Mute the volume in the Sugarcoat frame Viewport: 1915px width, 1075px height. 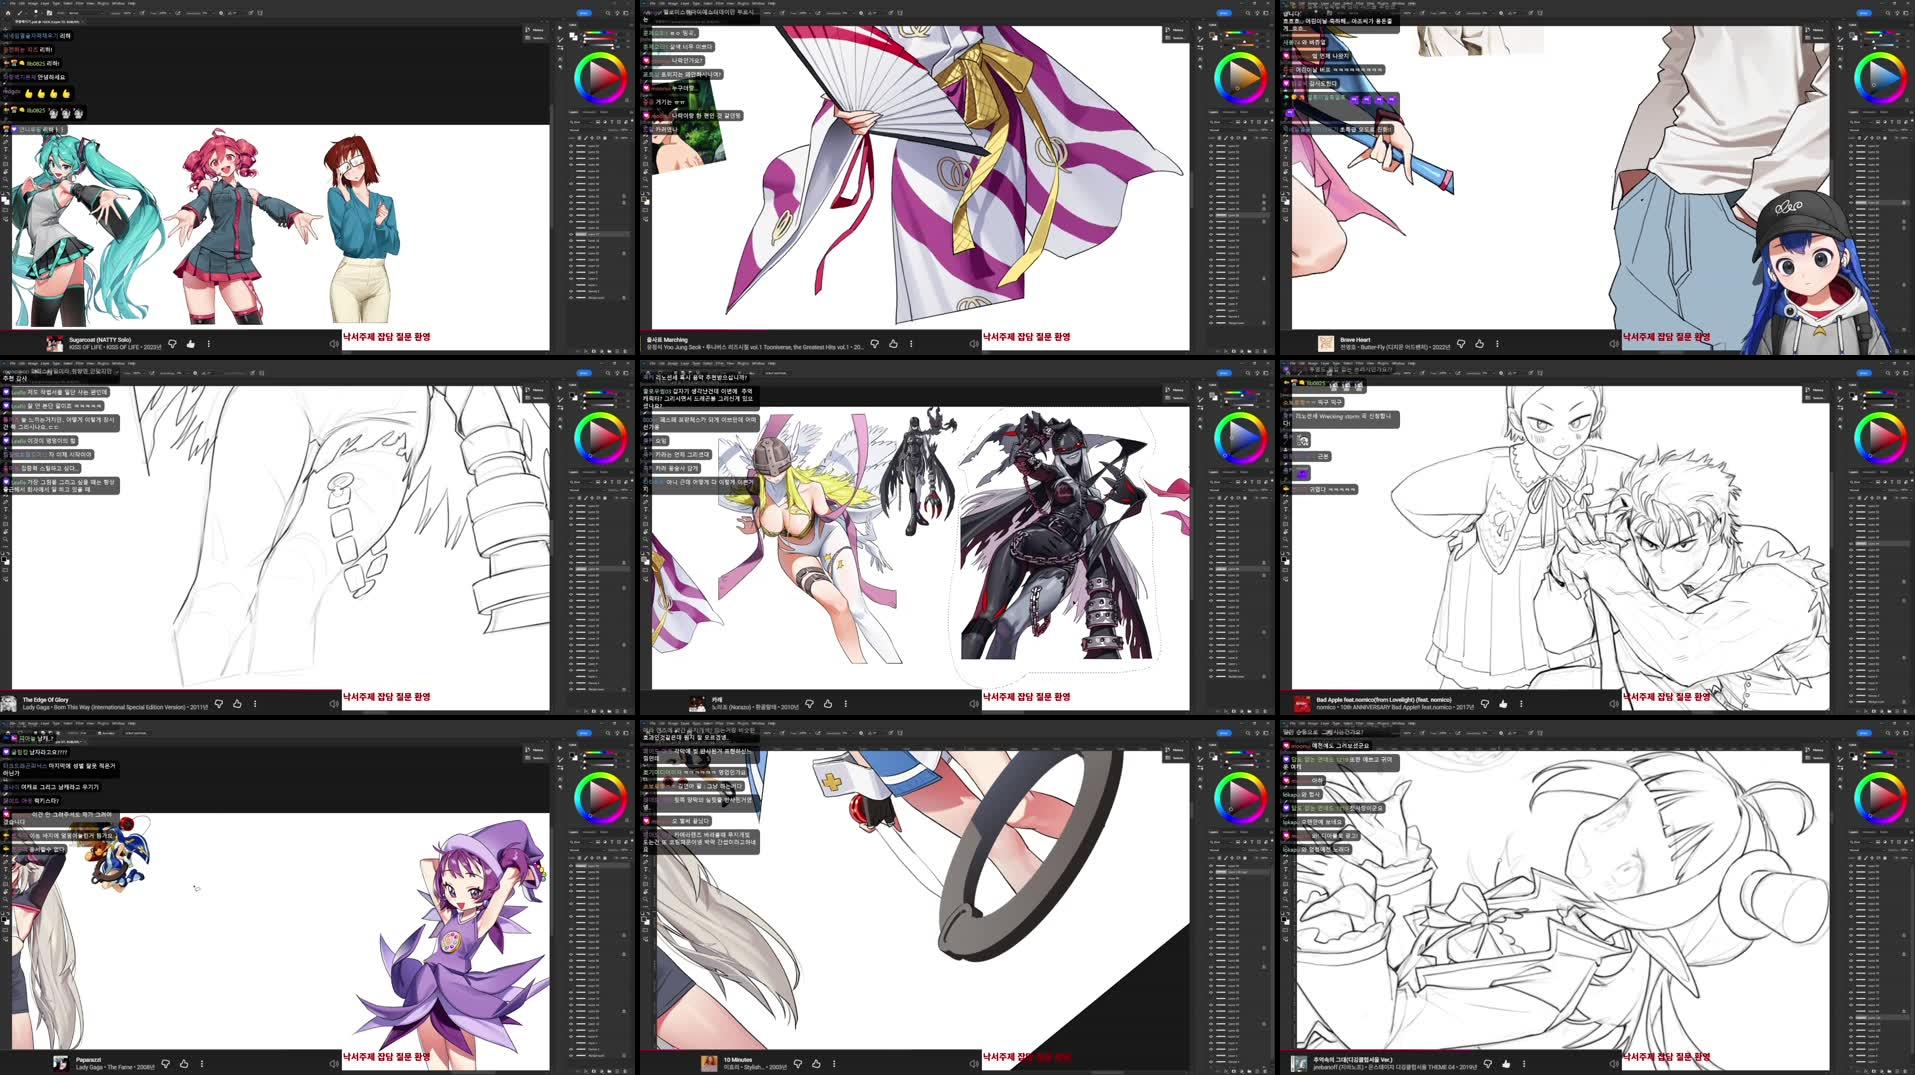point(334,343)
